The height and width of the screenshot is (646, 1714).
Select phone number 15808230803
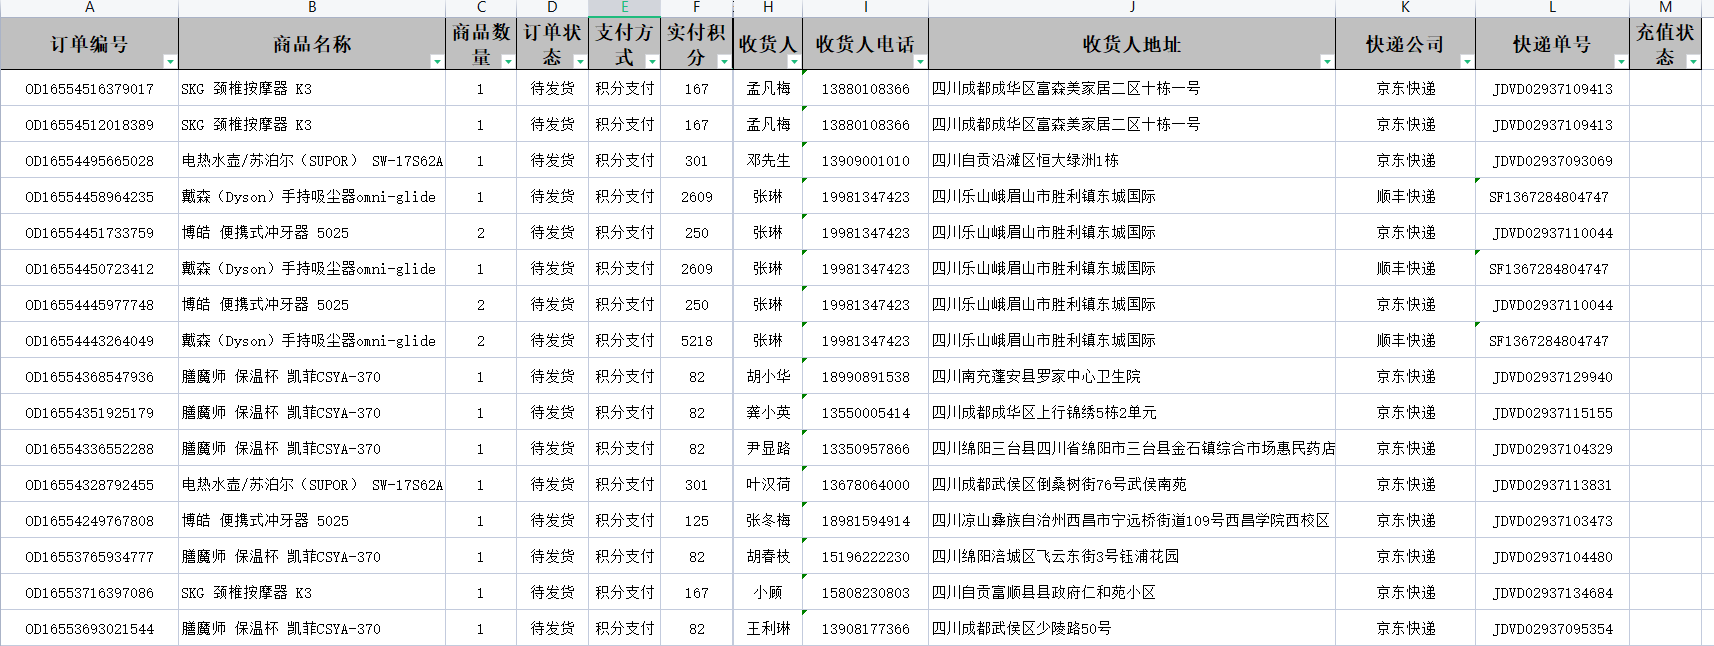point(866,593)
